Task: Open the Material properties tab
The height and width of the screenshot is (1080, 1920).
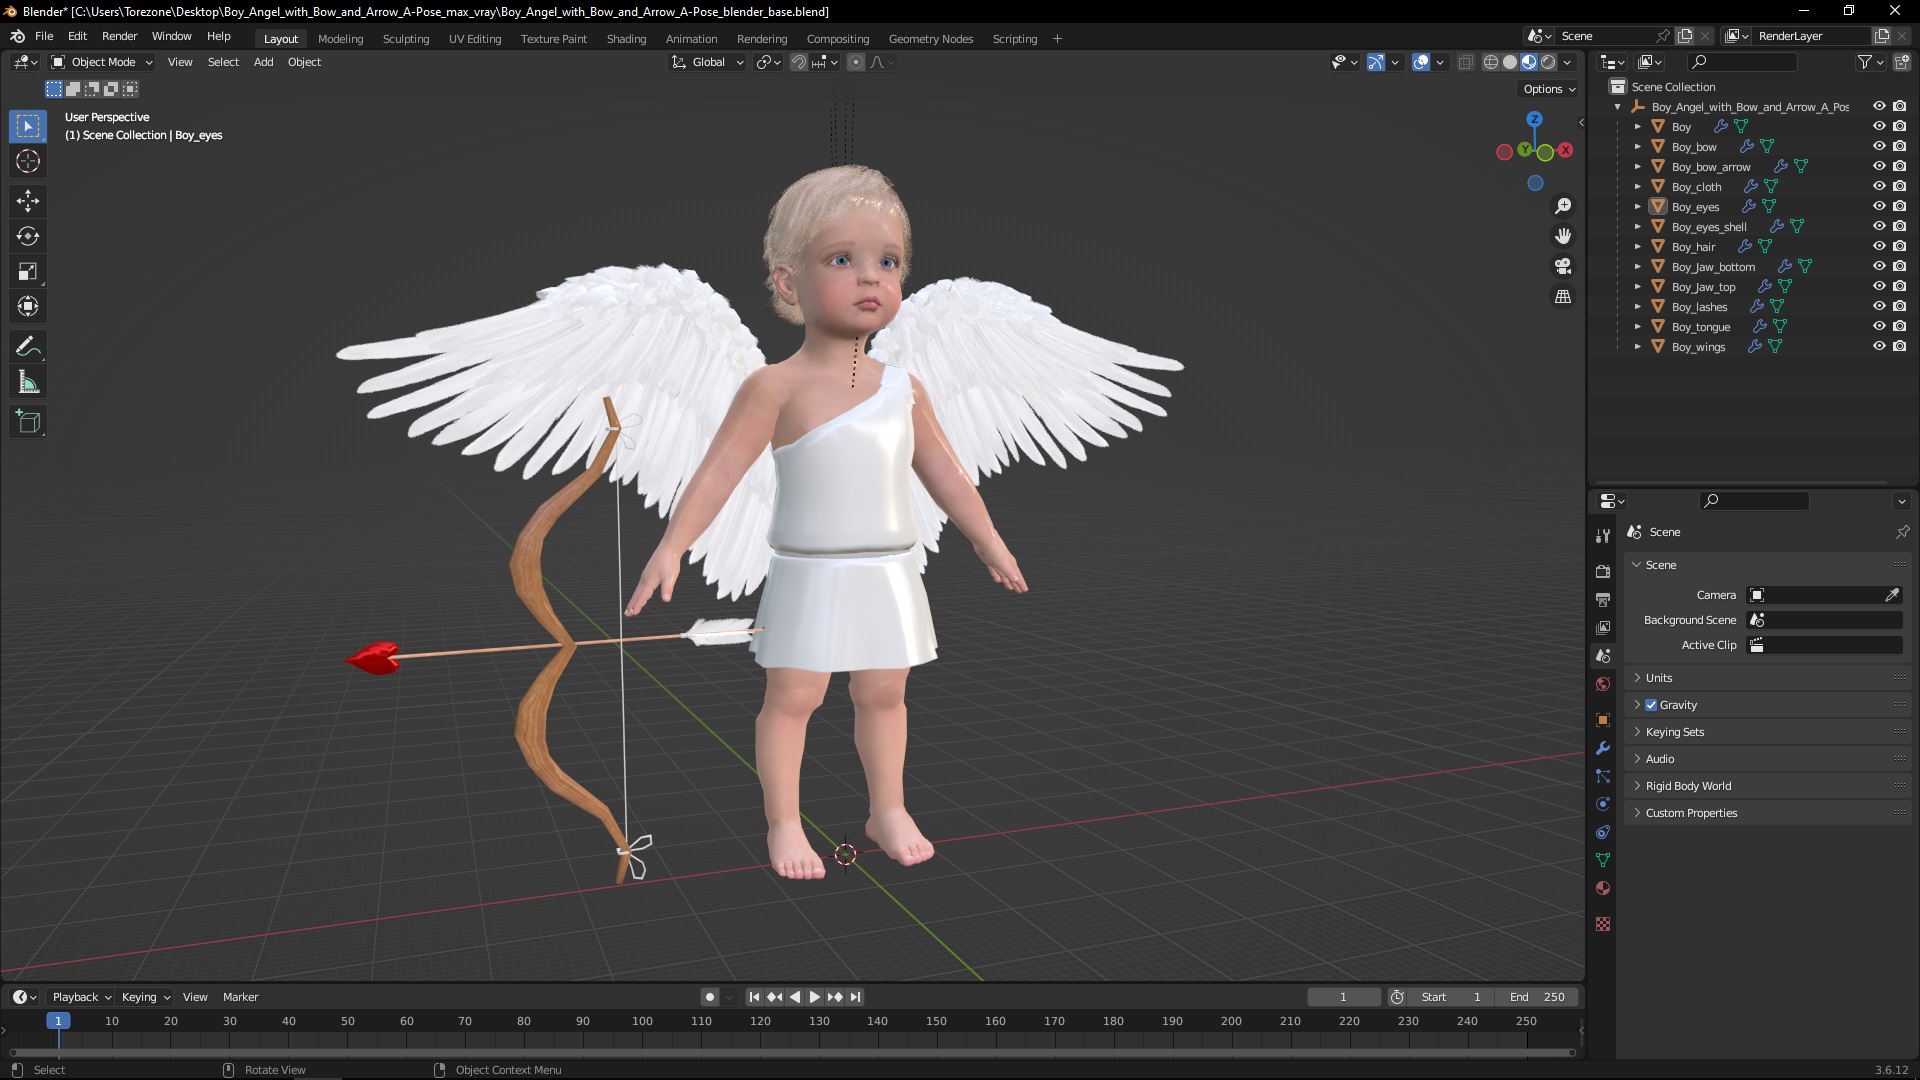Action: pyautogui.click(x=1603, y=888)
